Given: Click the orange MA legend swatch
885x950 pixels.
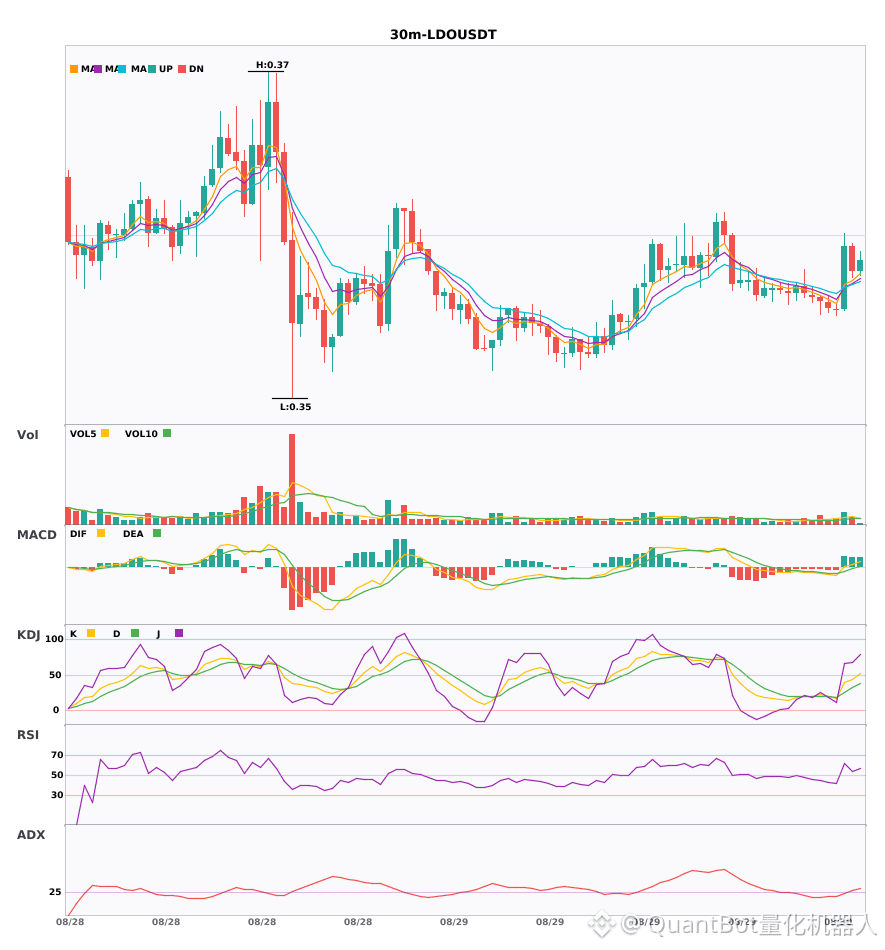Looking at the screenshot, I should point(74,69).
